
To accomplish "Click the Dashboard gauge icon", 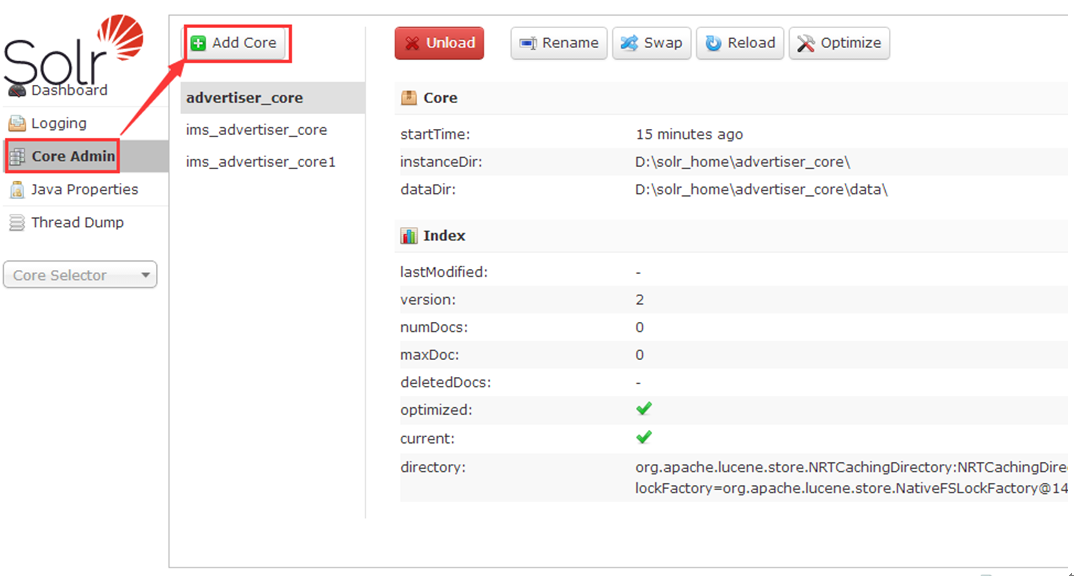I will 17,90.
